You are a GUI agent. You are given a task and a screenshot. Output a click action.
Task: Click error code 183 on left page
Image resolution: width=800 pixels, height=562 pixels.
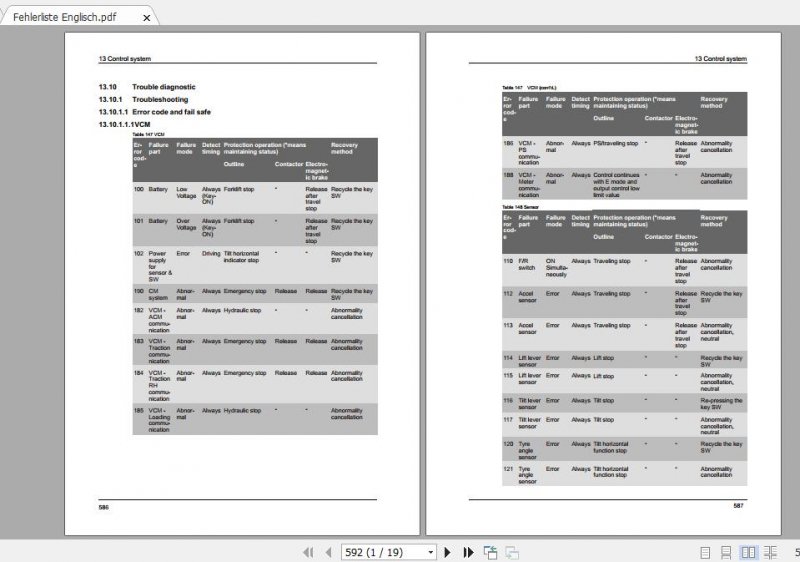click(138, 341)
